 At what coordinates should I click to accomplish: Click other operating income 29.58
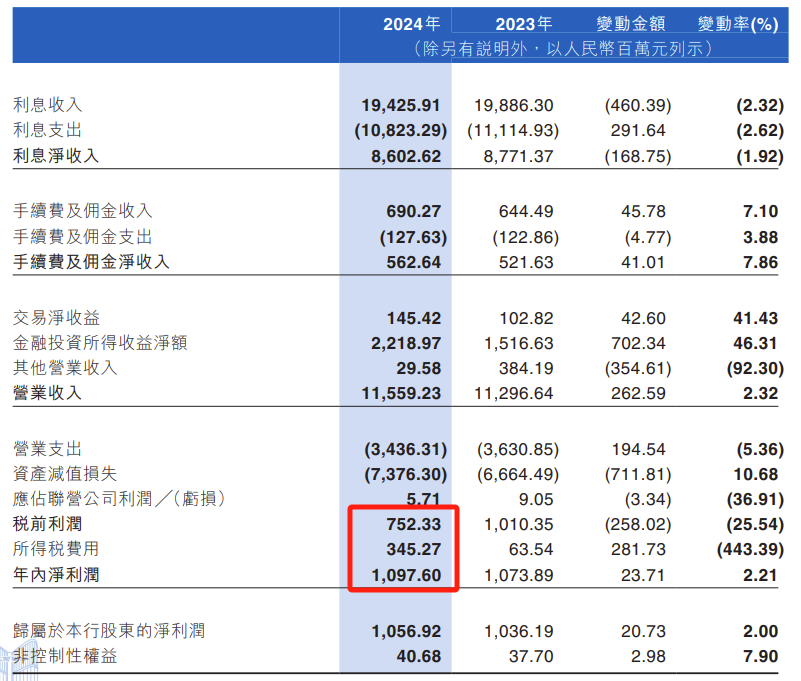[x=418, y=368]
